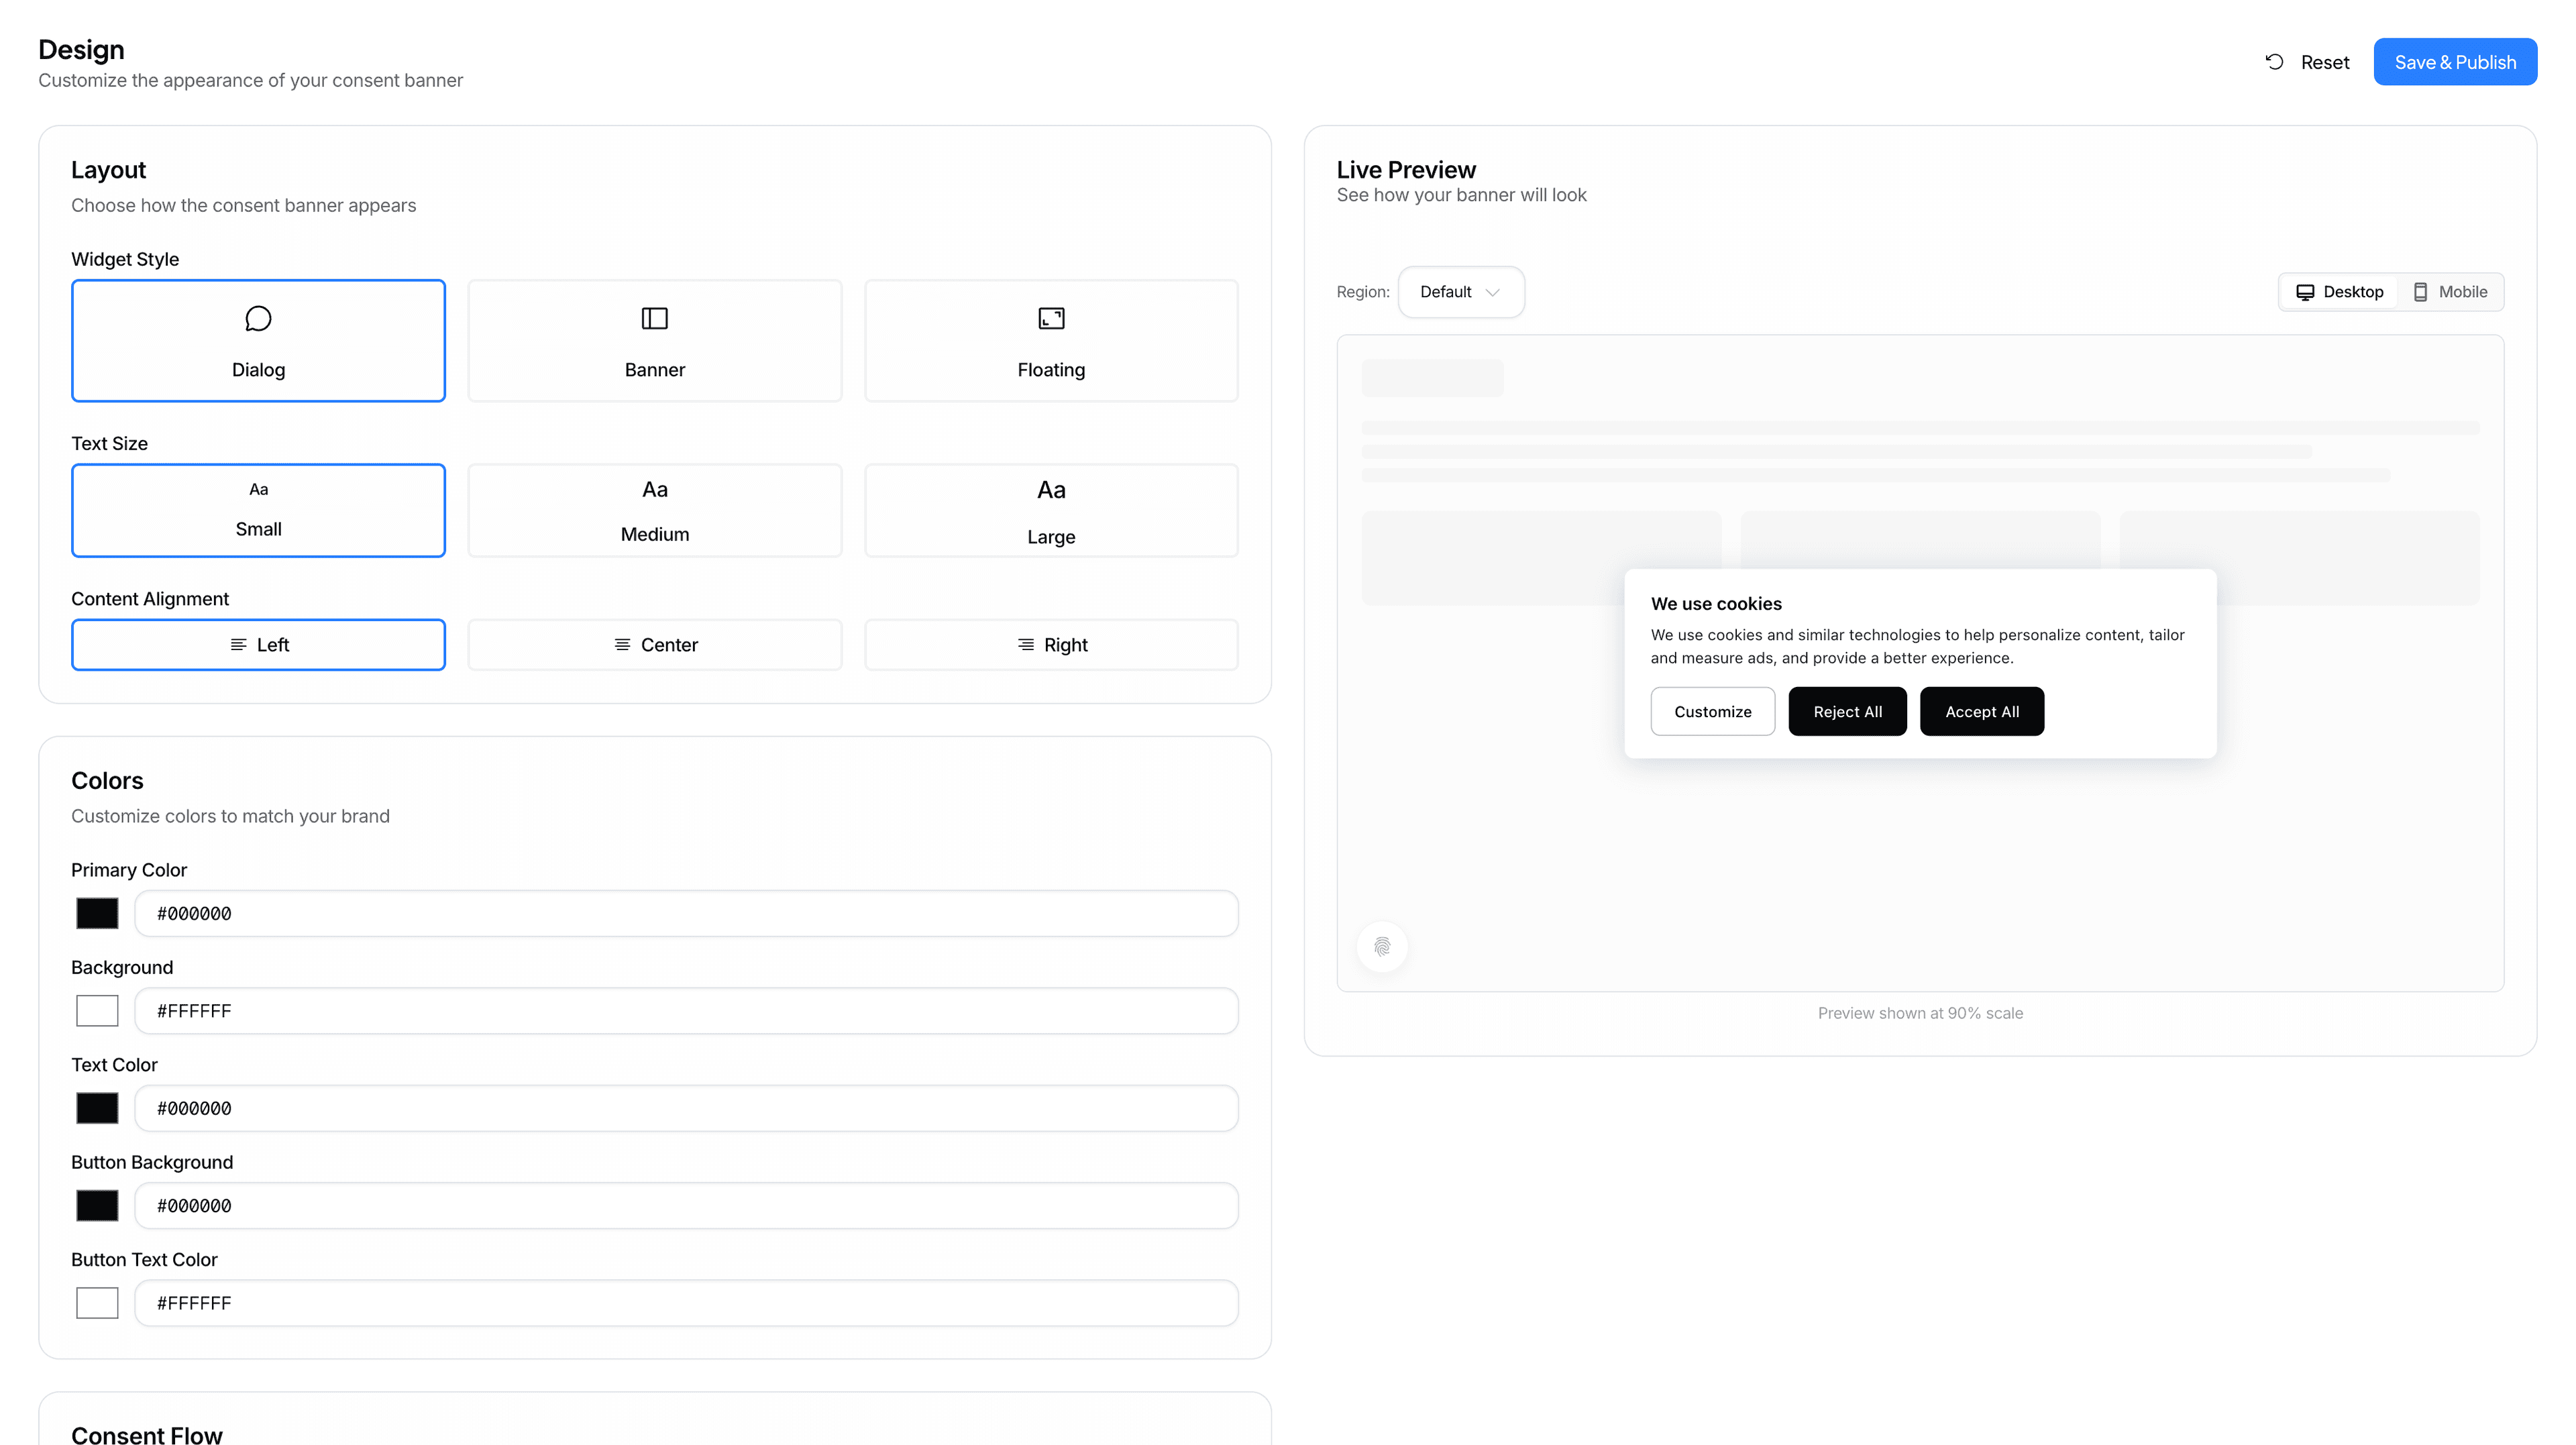
Task: Set text size to Large
Action: tap(1051, 510)
